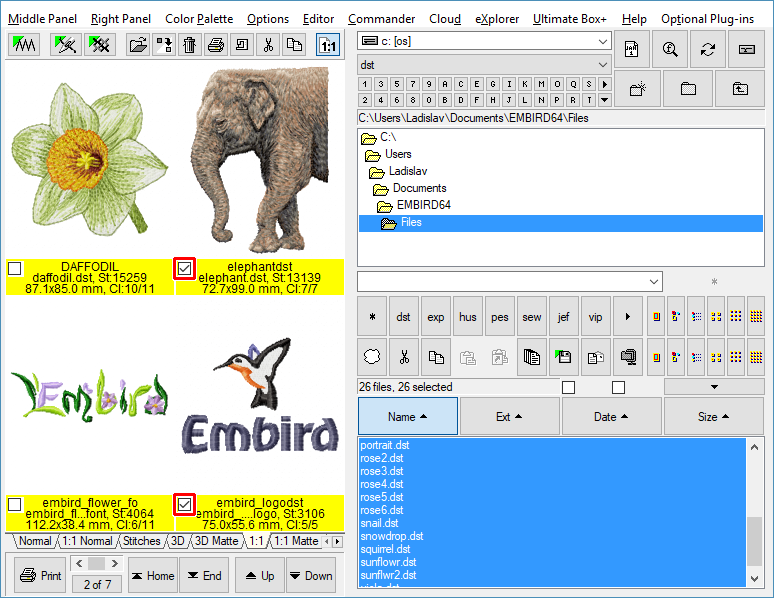Click the magnifier search icon
This screenshot has height=598, width=774.
tap(671, 49)
